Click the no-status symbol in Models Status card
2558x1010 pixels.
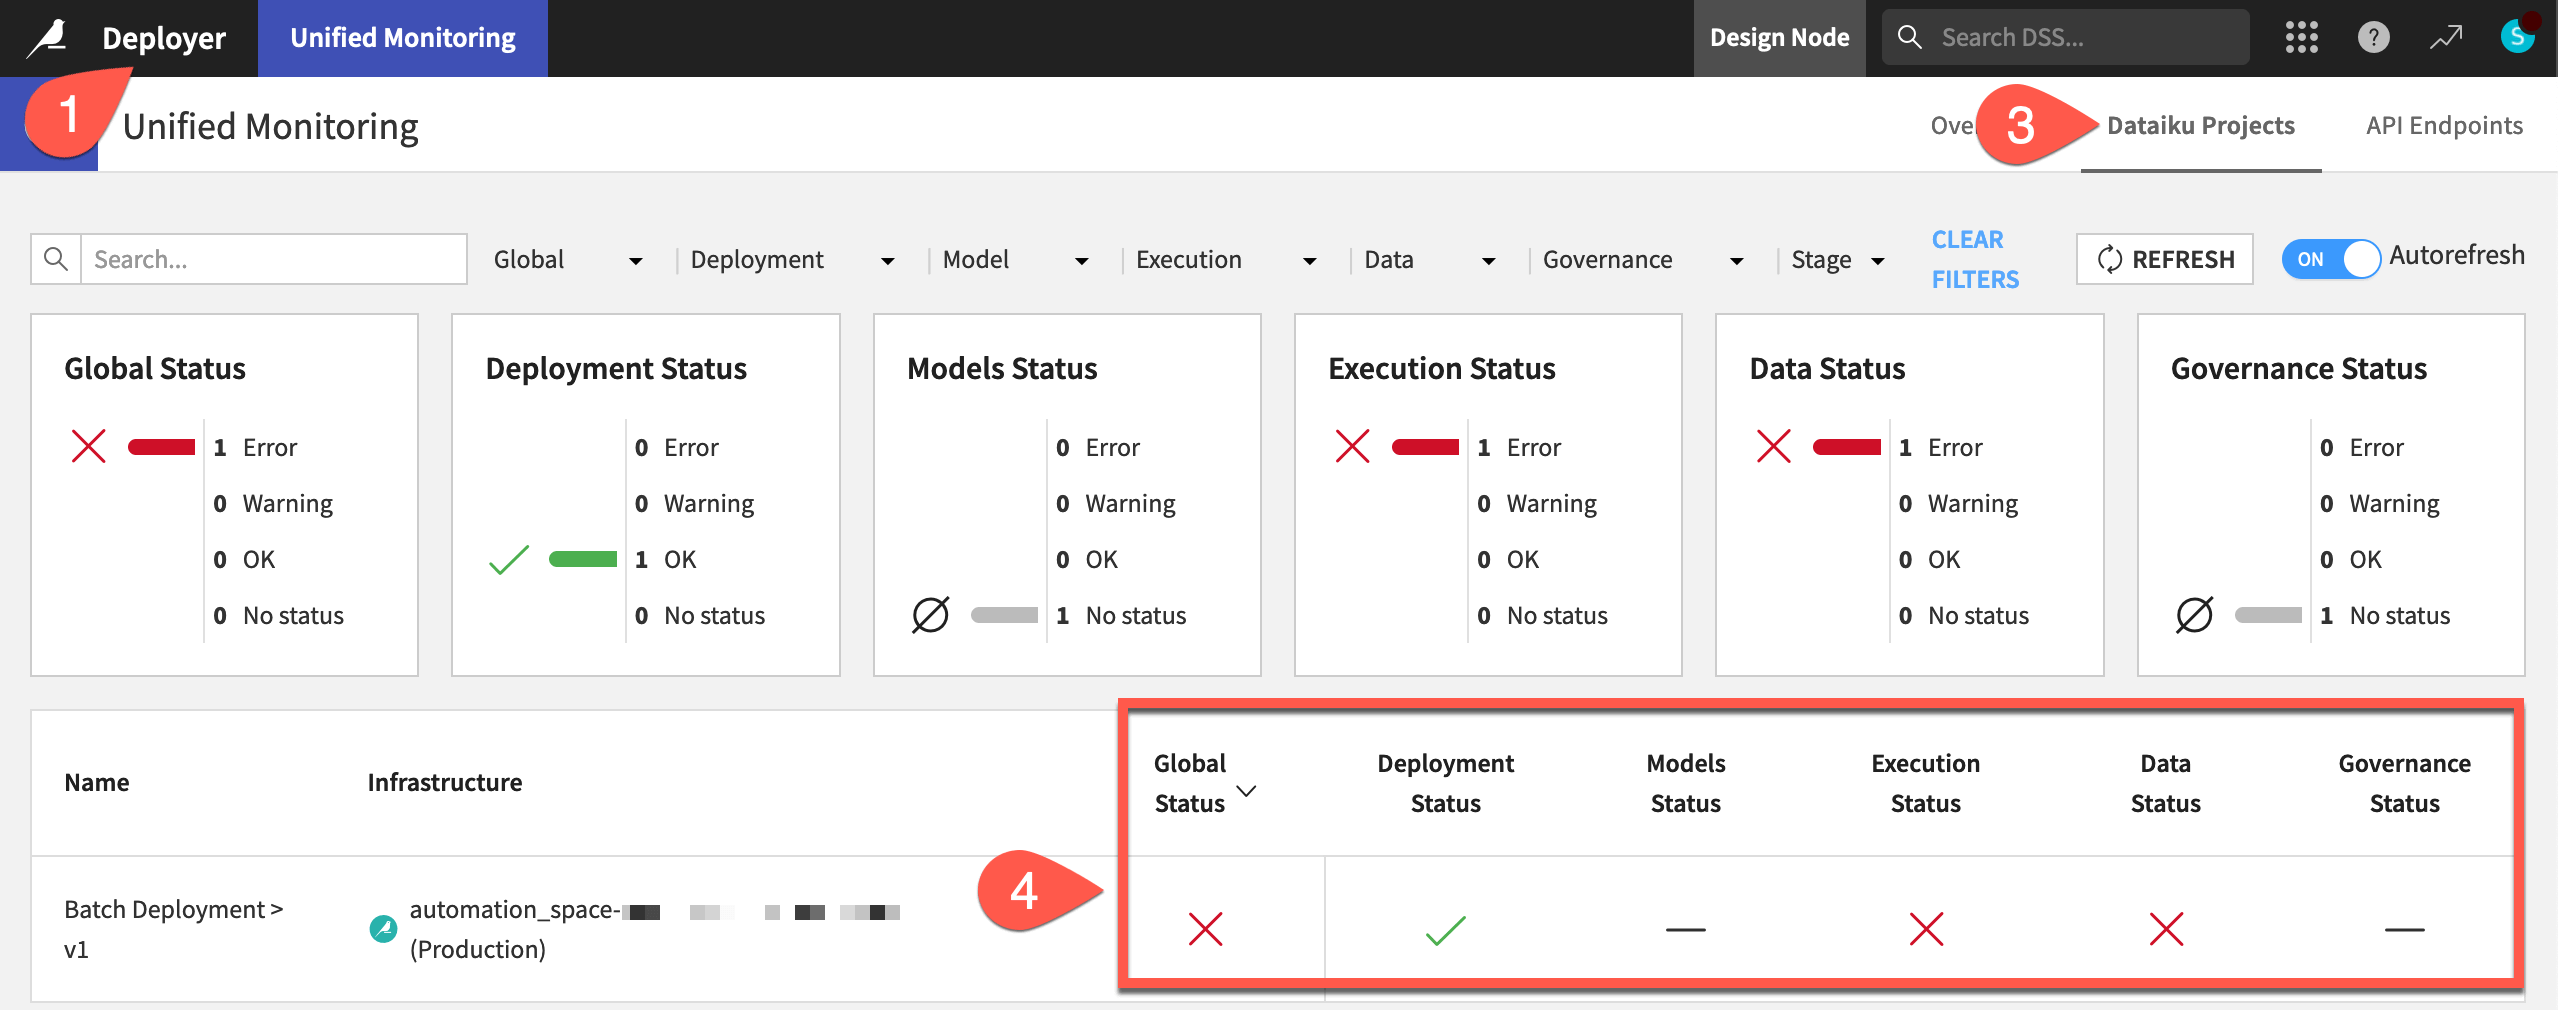pyautogui.click(x=930, y=615)
